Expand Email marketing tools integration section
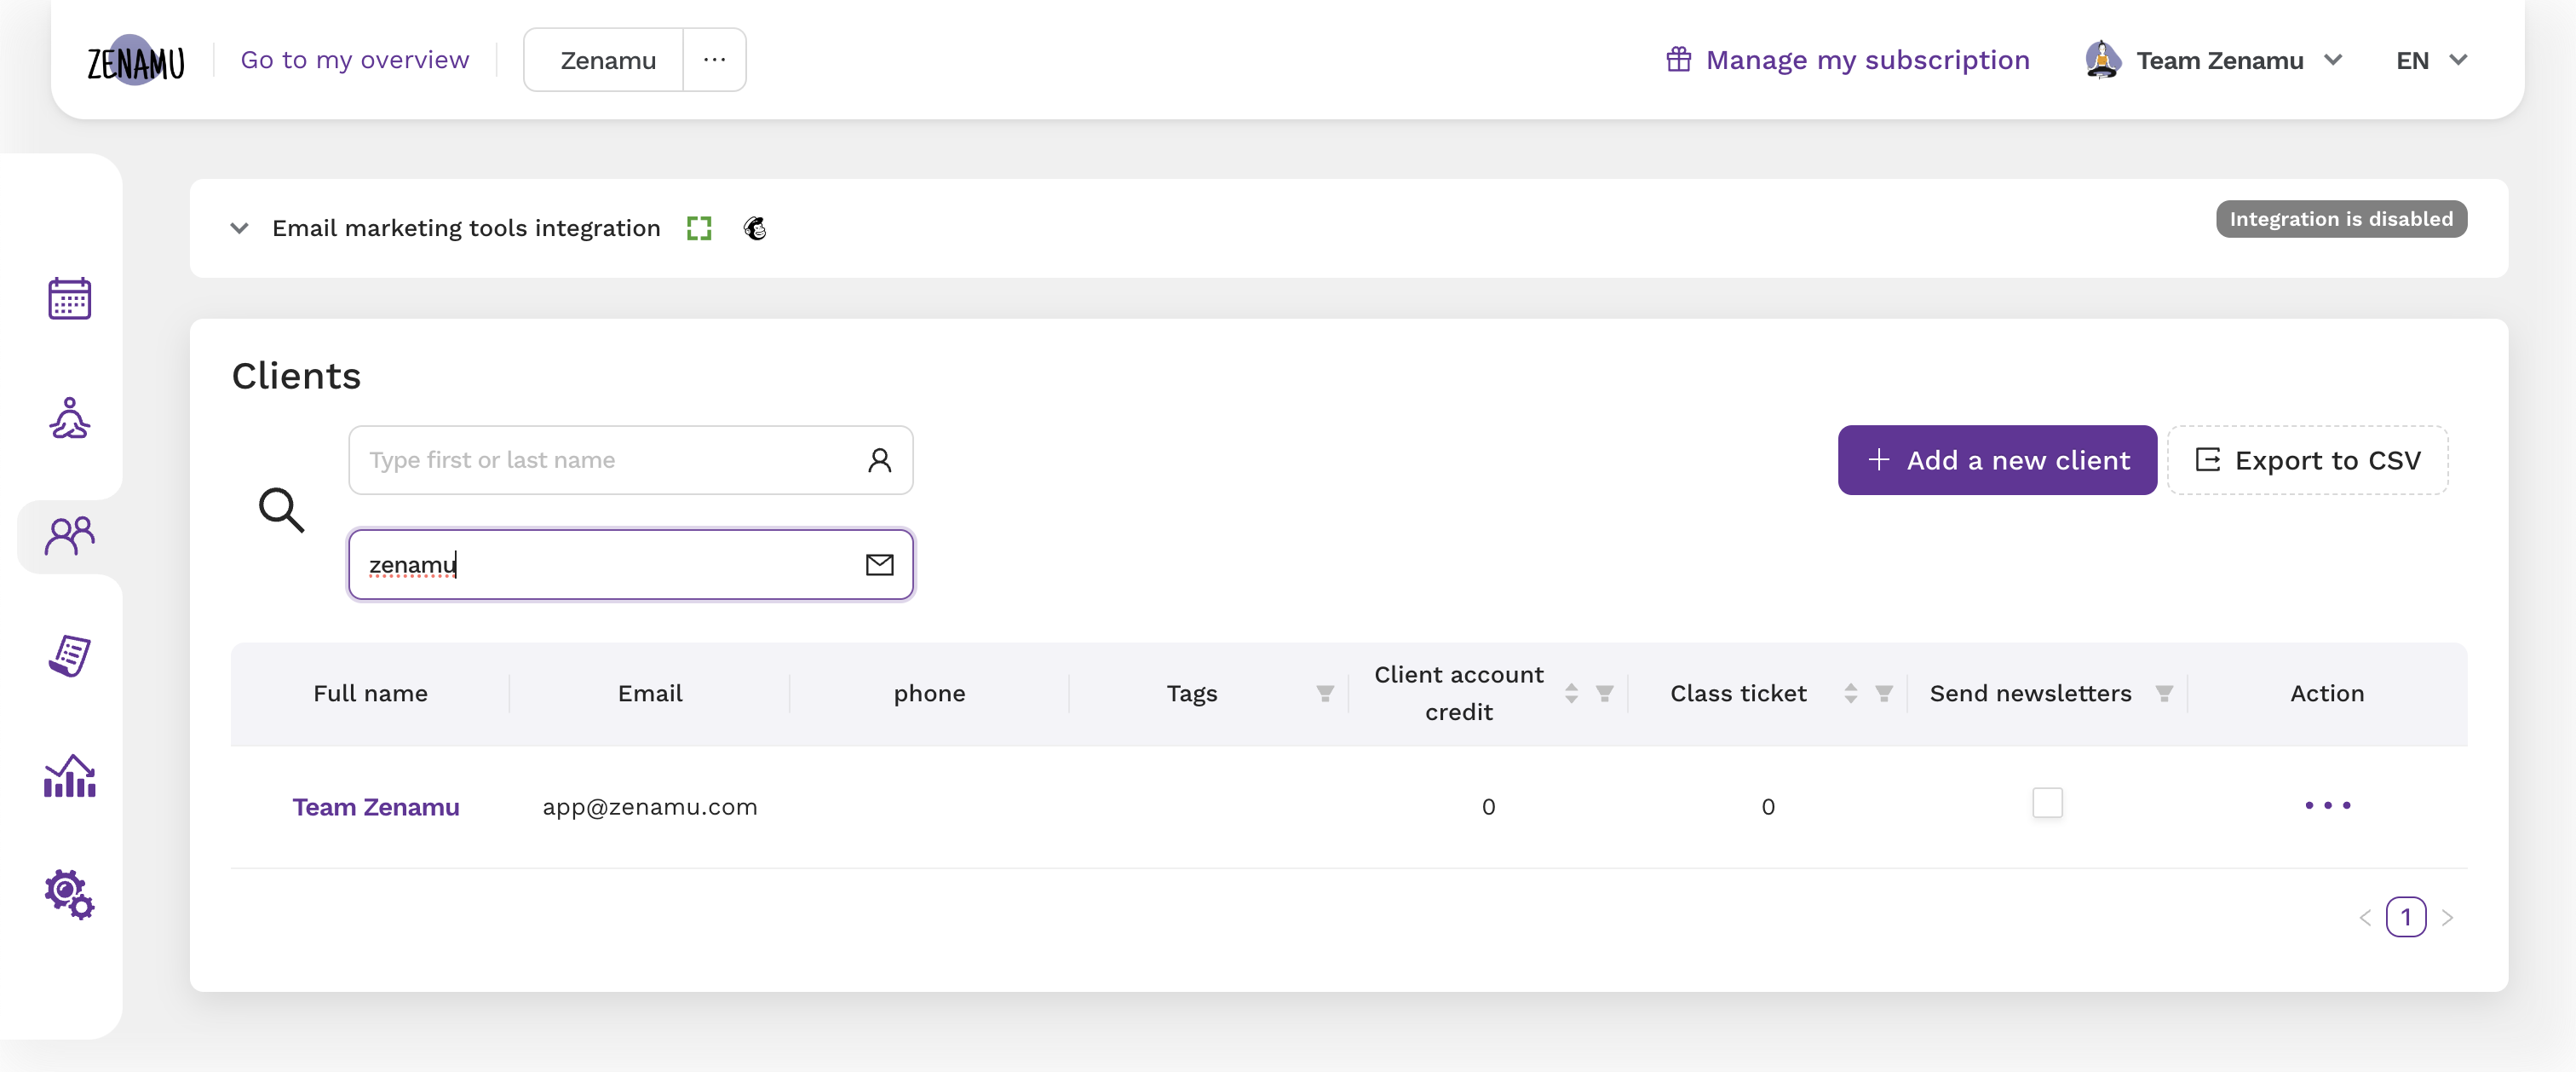 click(240, 228)
